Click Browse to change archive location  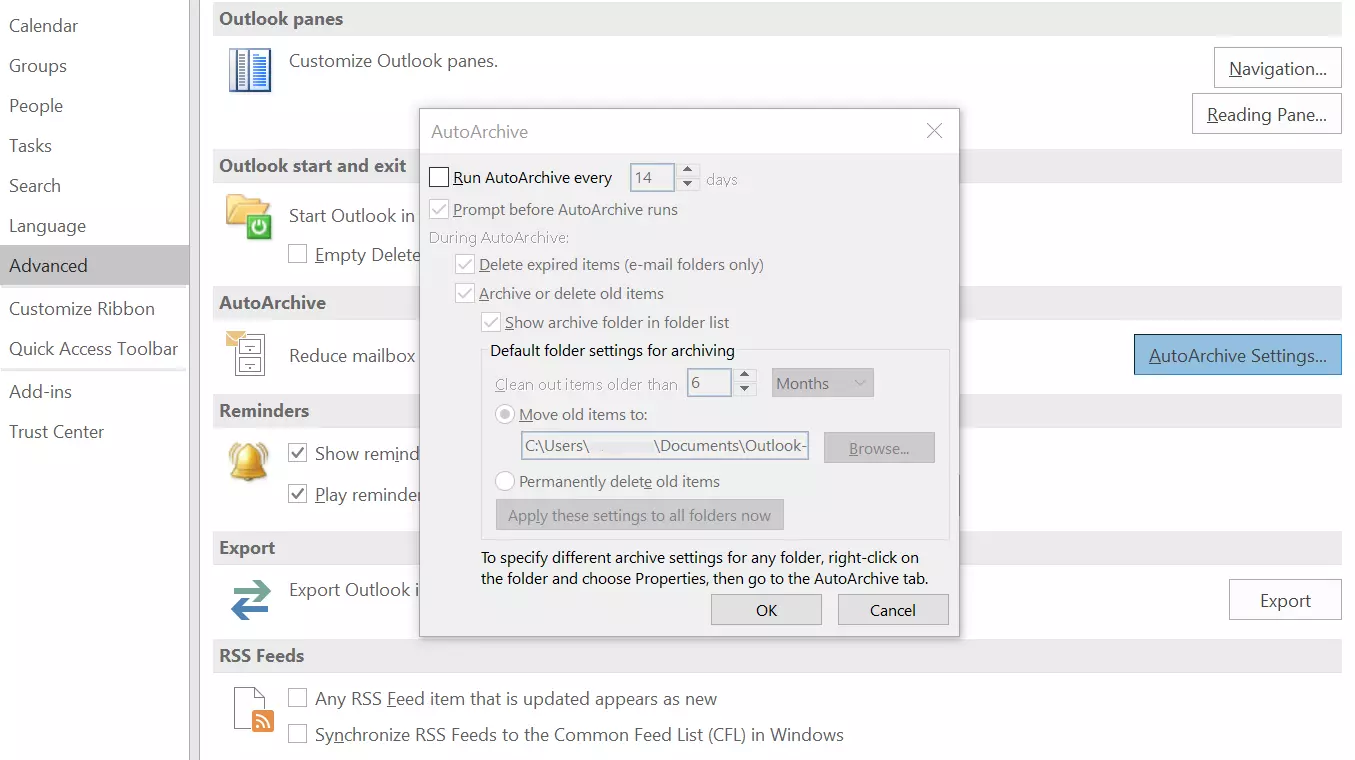pyautogui.click(x=878, y=447)
